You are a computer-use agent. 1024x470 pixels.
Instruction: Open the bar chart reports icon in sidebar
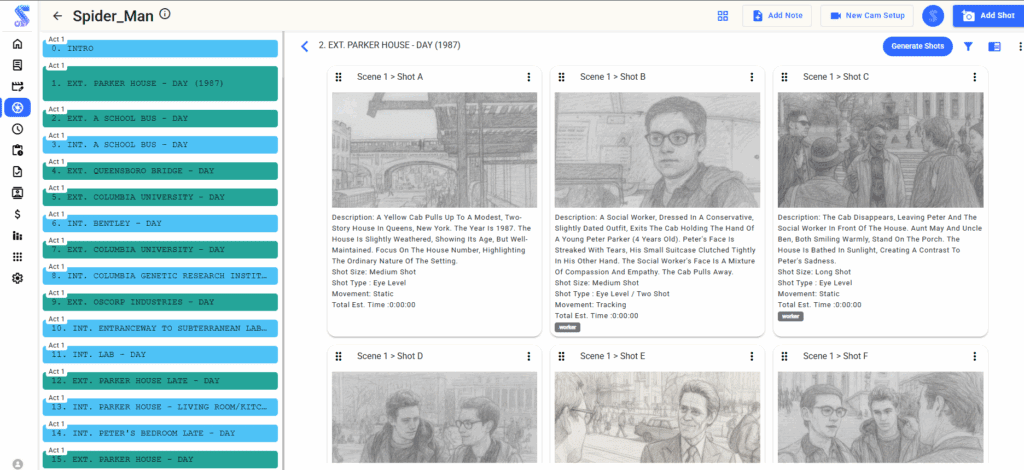click(x=18, y=235)
